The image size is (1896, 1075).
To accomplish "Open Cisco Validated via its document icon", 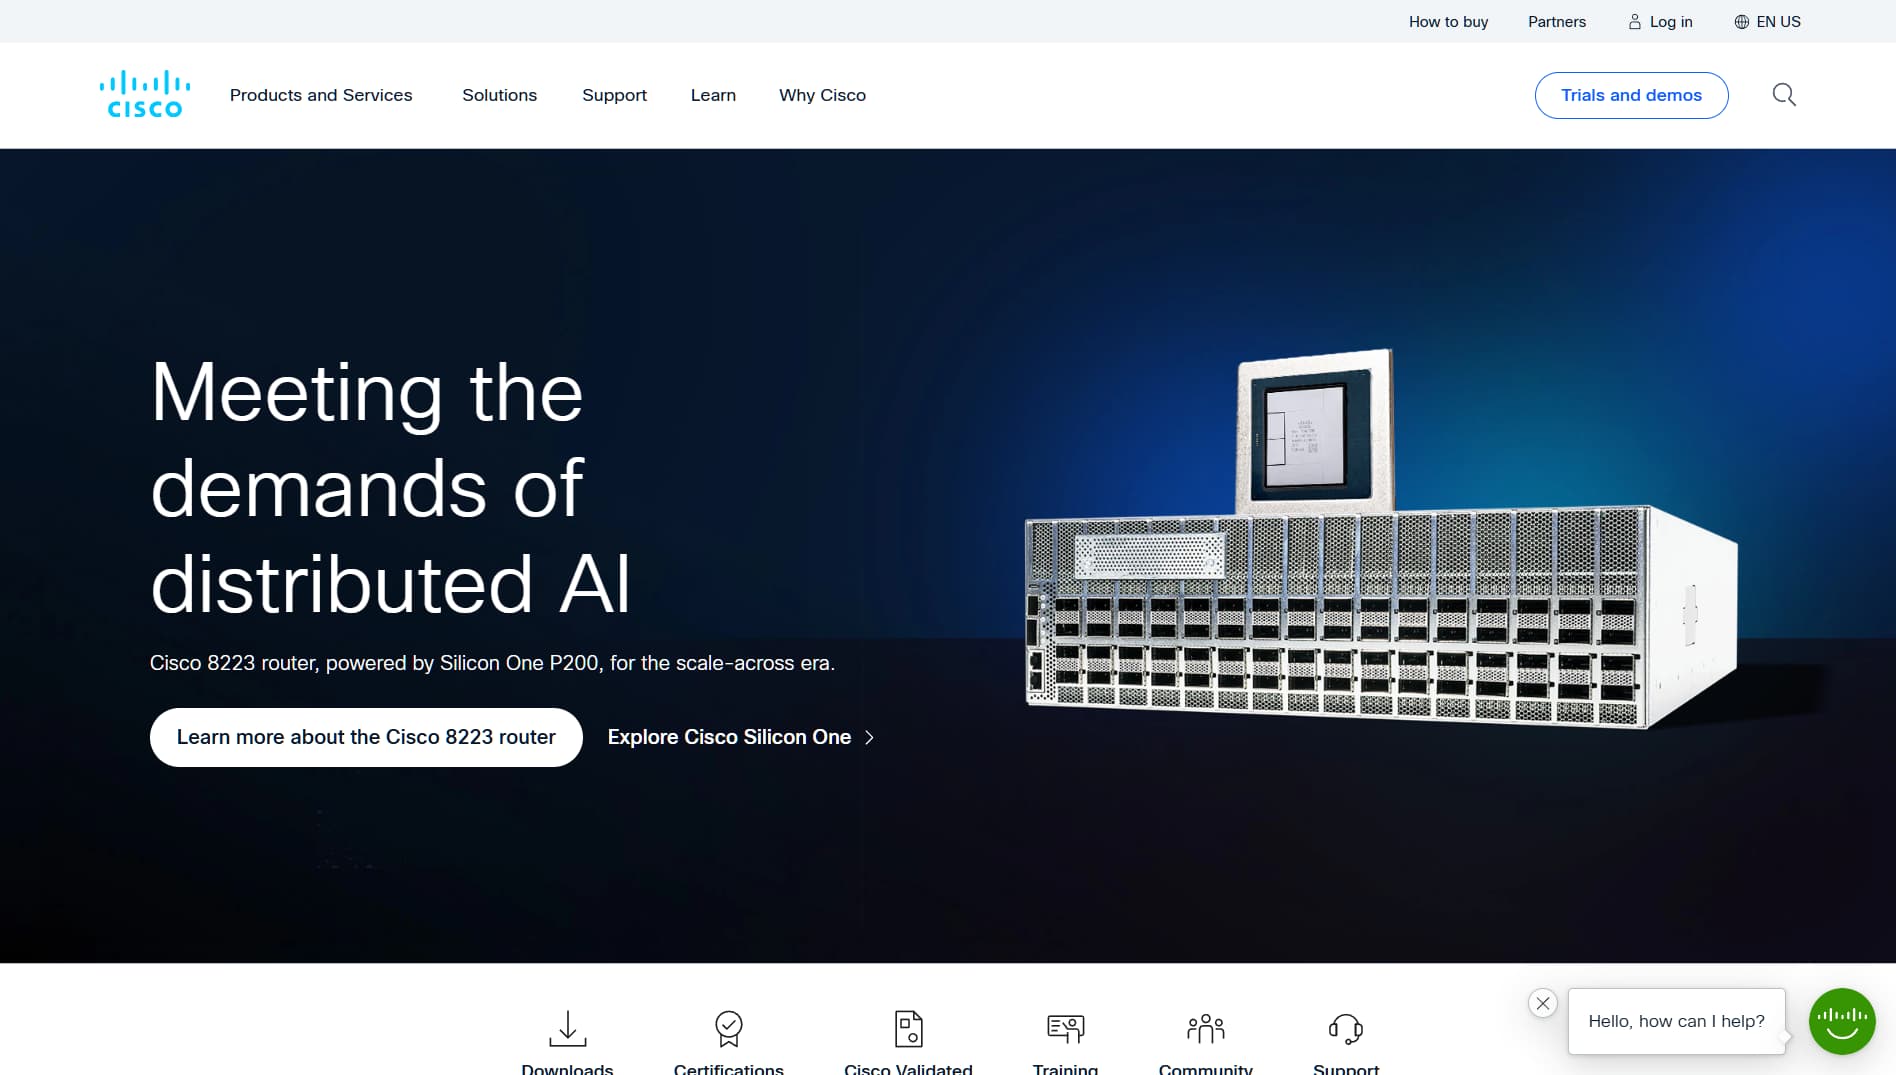I will [x=908, y=1028].
